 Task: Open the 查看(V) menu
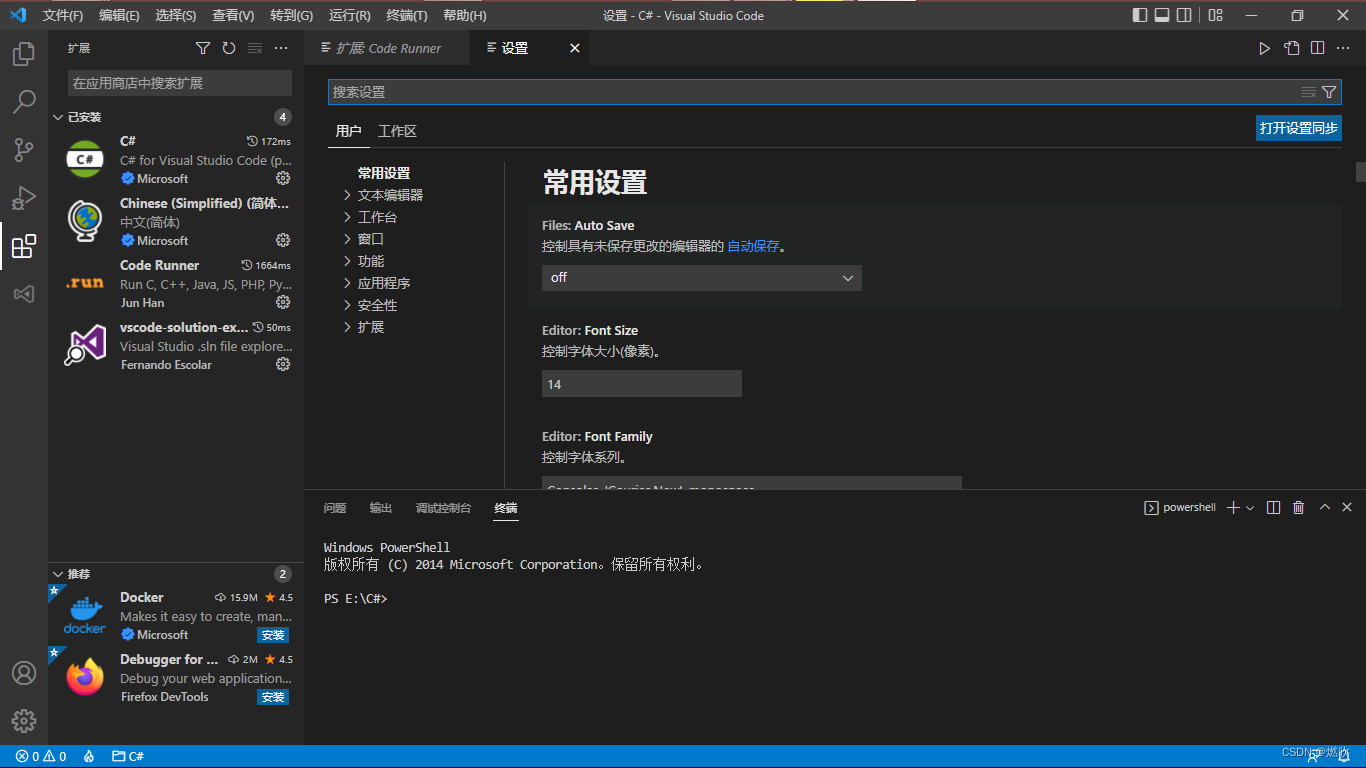pos(233,16)
